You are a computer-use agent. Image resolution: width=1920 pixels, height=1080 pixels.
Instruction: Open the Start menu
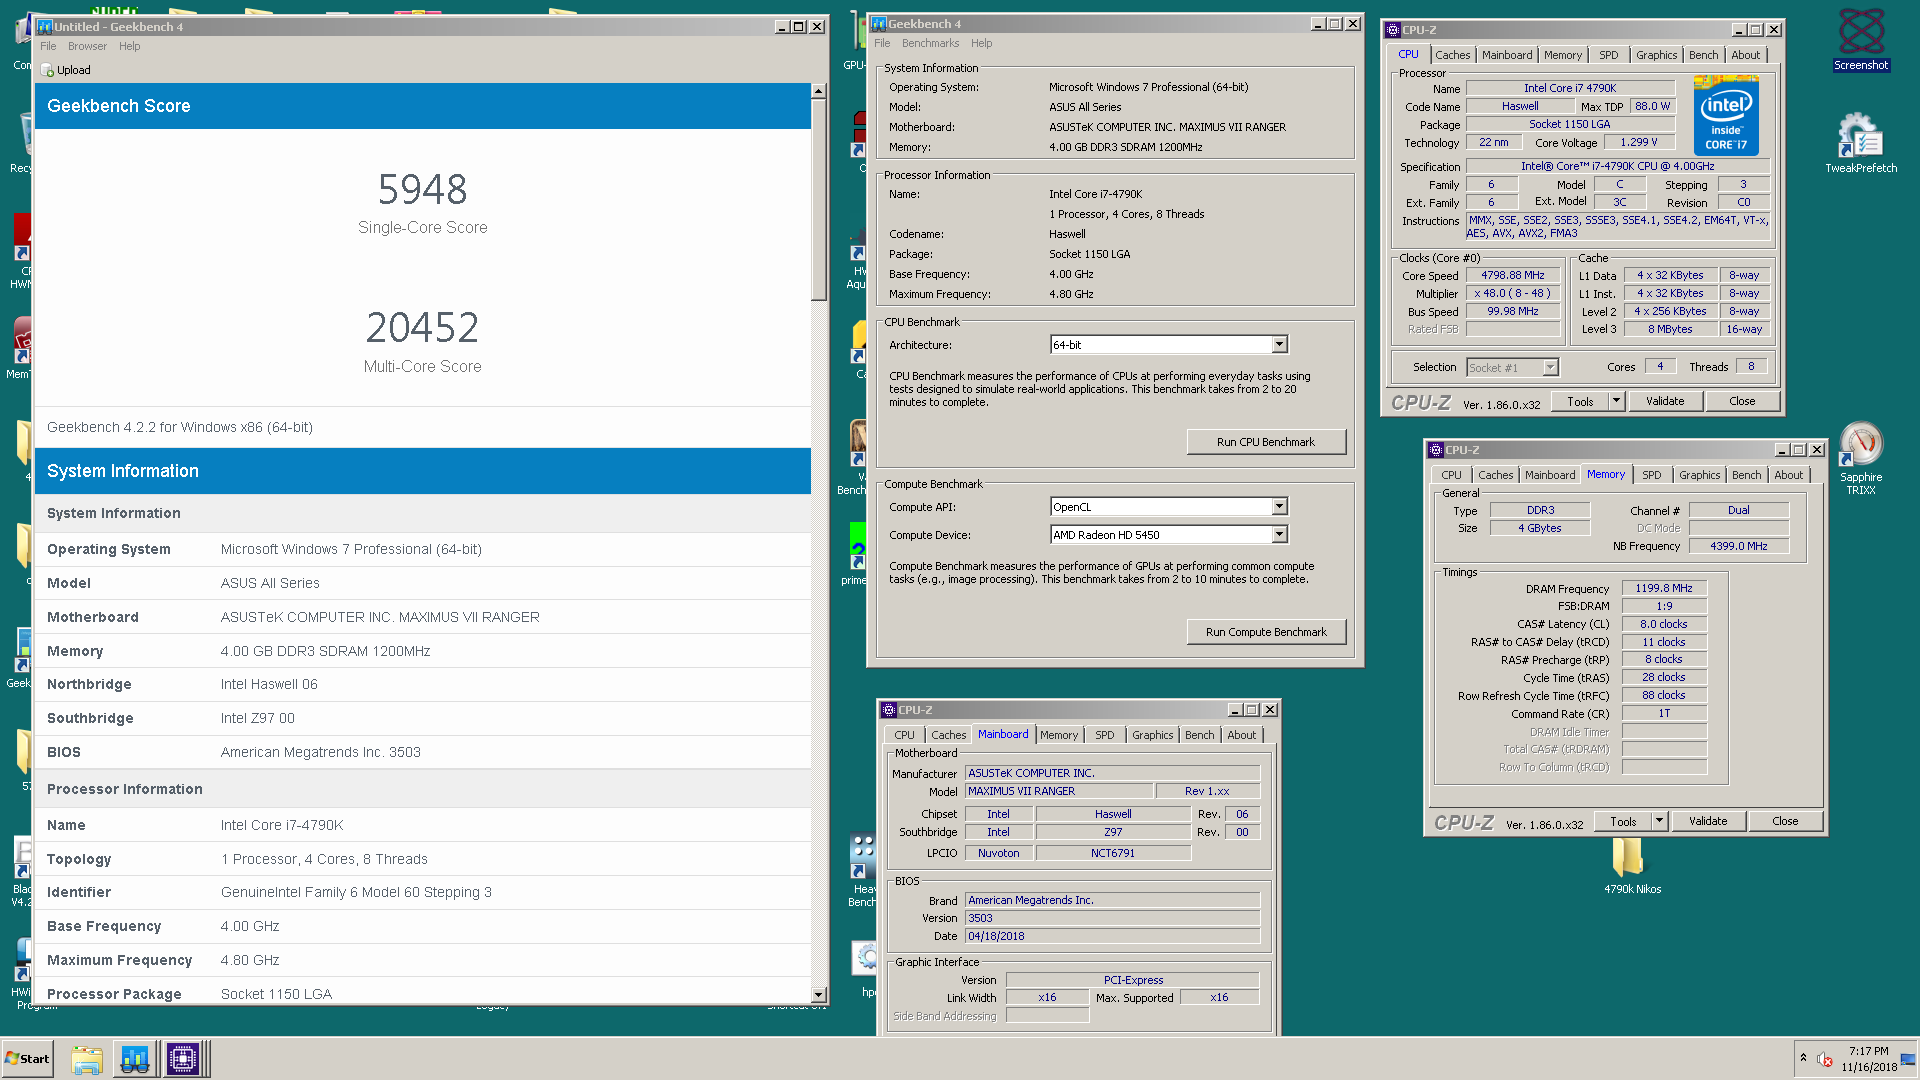[x=27, y=1059]
